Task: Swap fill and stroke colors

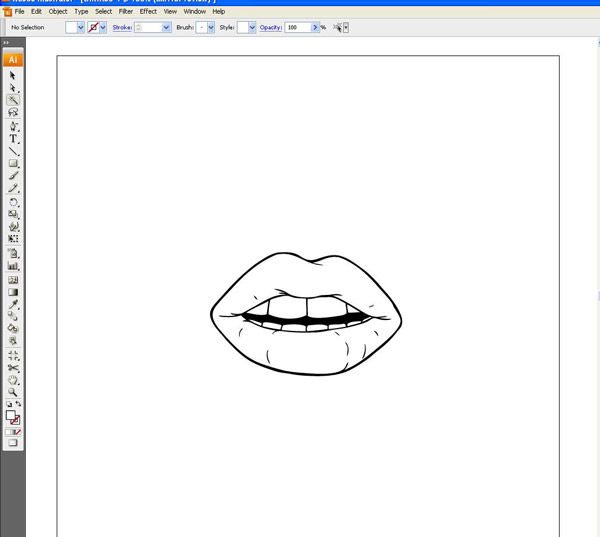Action: (18, 404)
